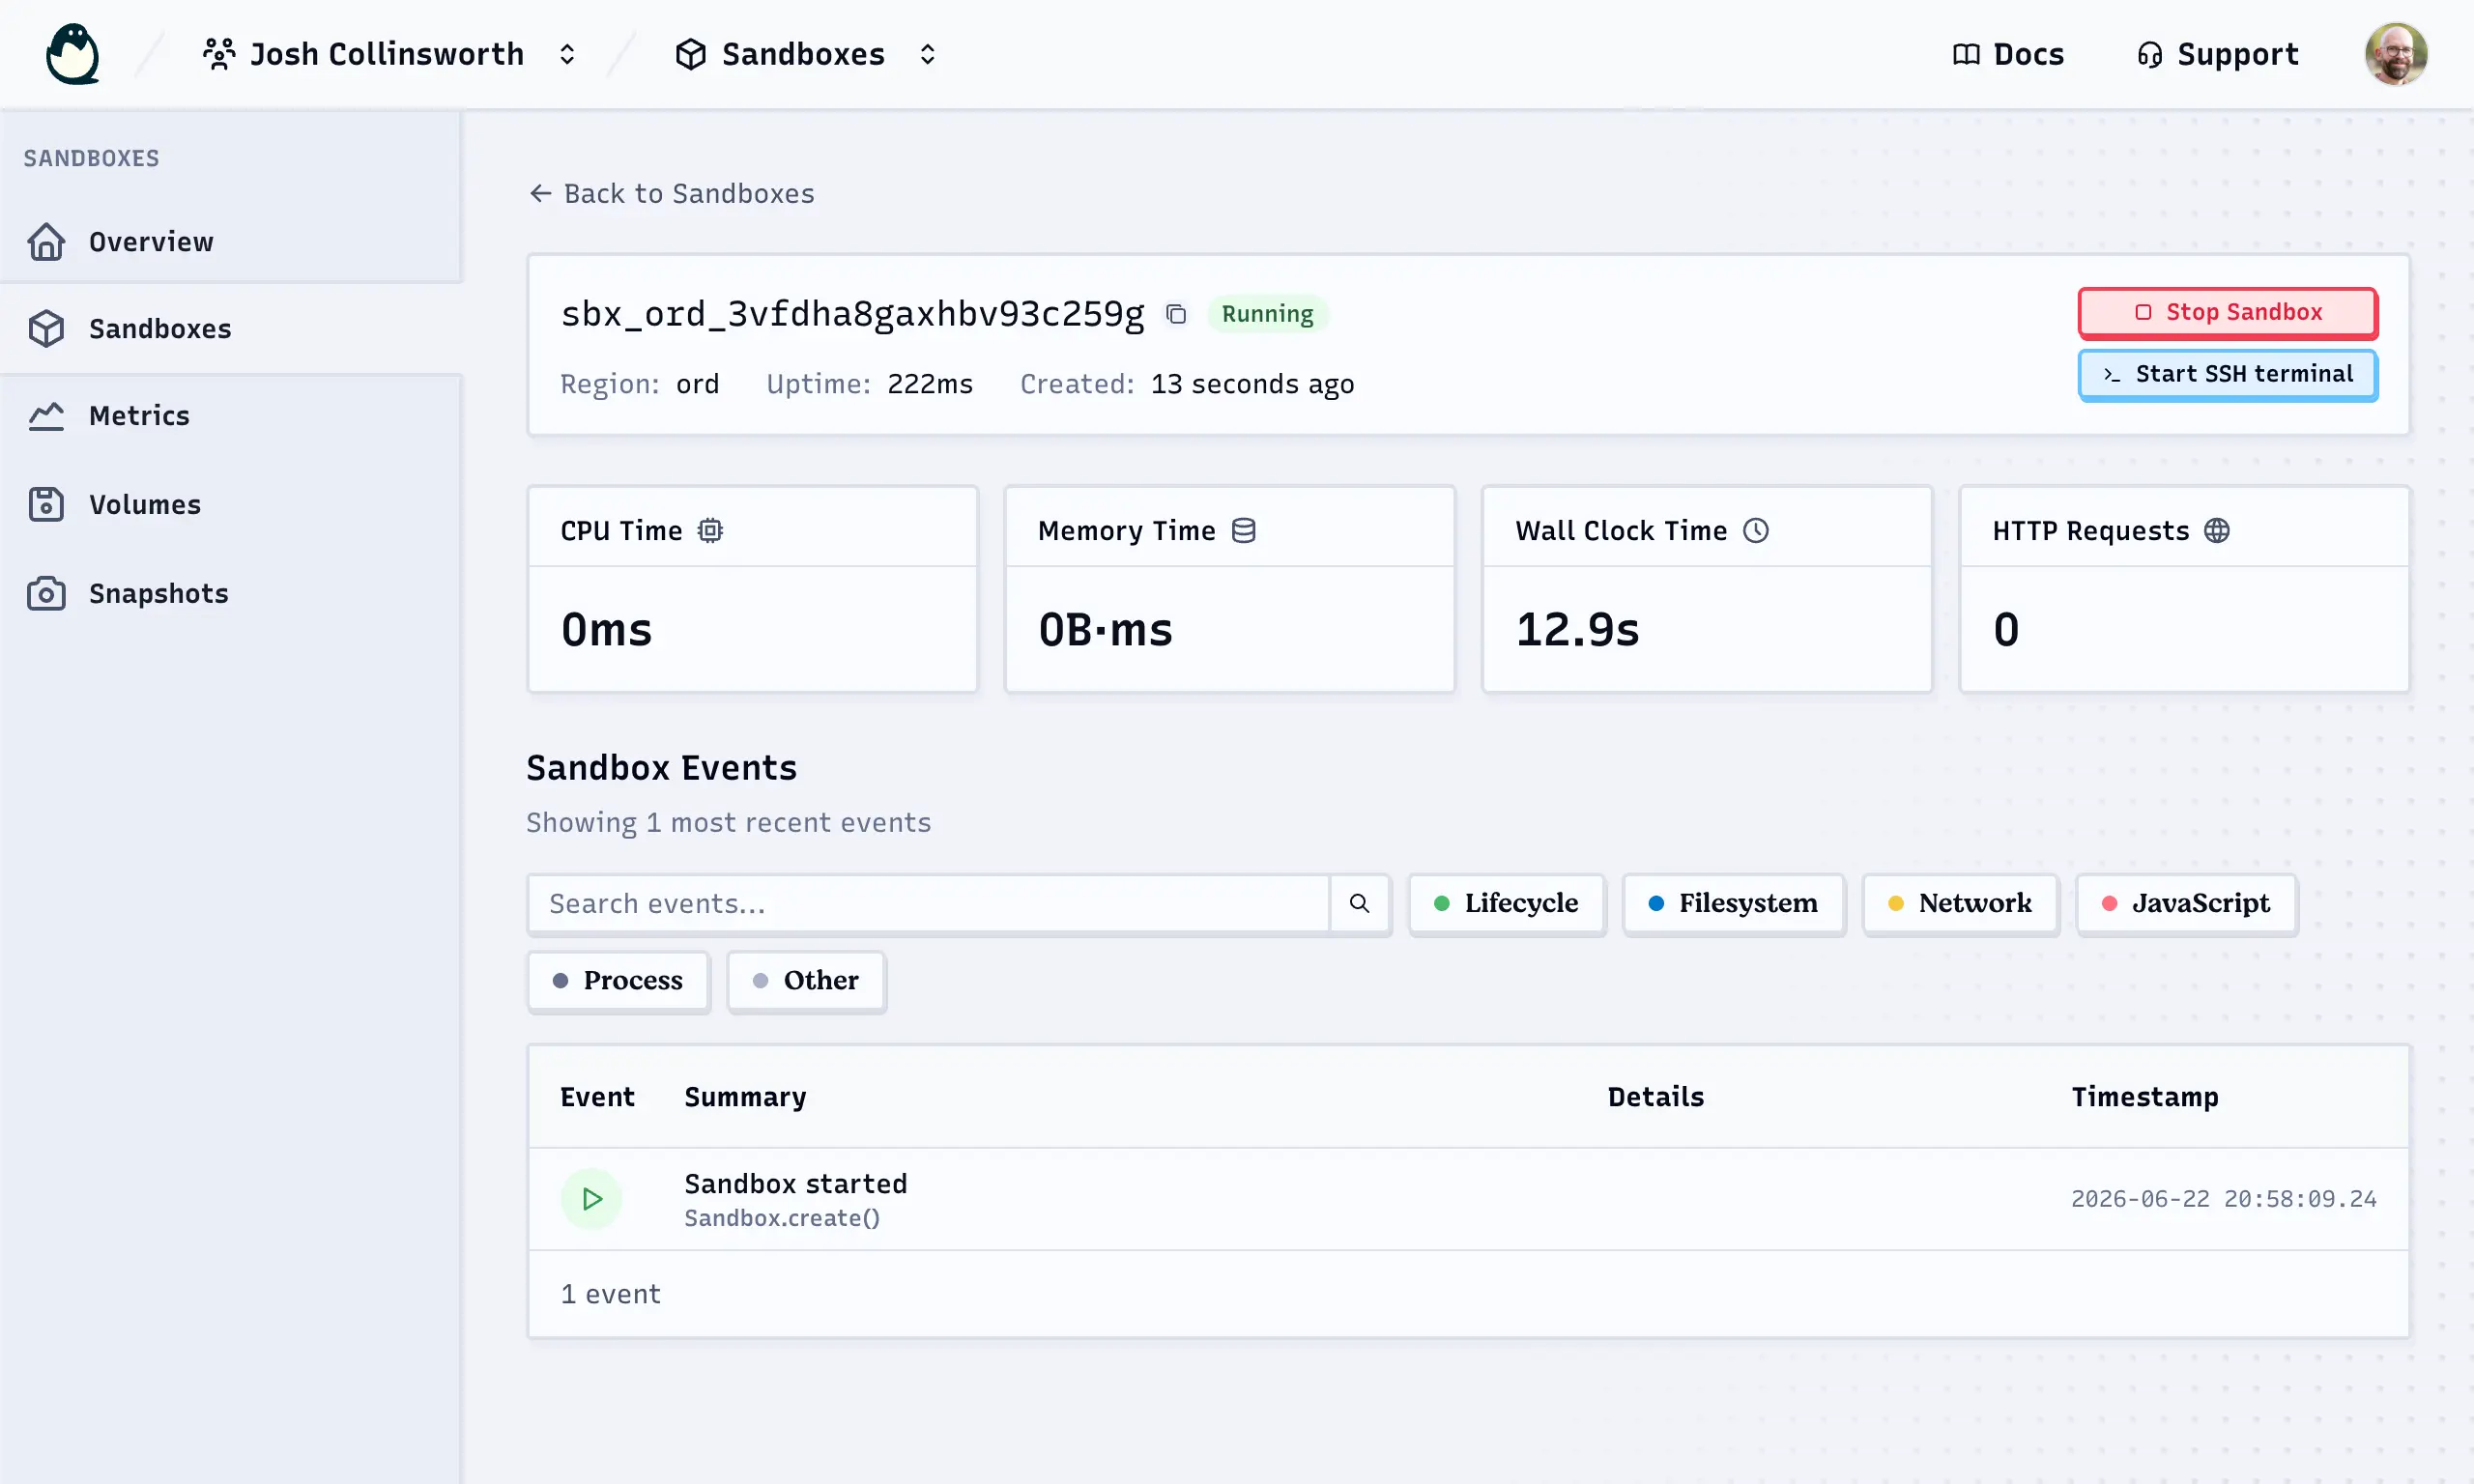Click the magnifier search button
The height and width of the screenshot is (1484, 2474).
pyautogui.click(x=1359, y=903)
